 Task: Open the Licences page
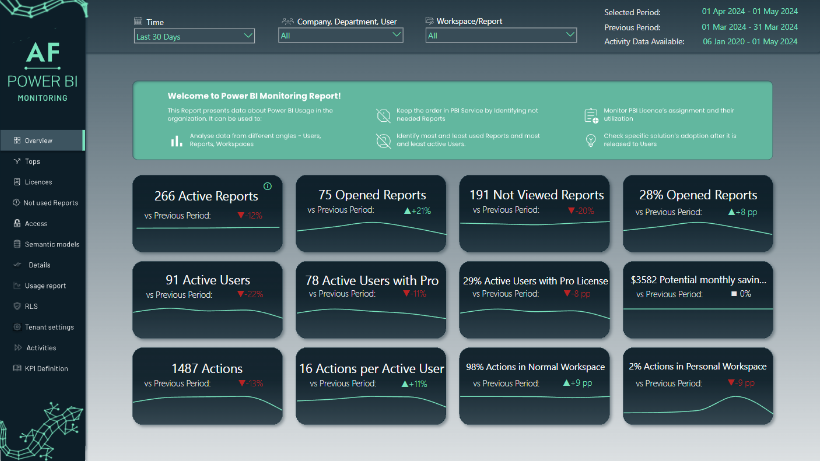42,182
